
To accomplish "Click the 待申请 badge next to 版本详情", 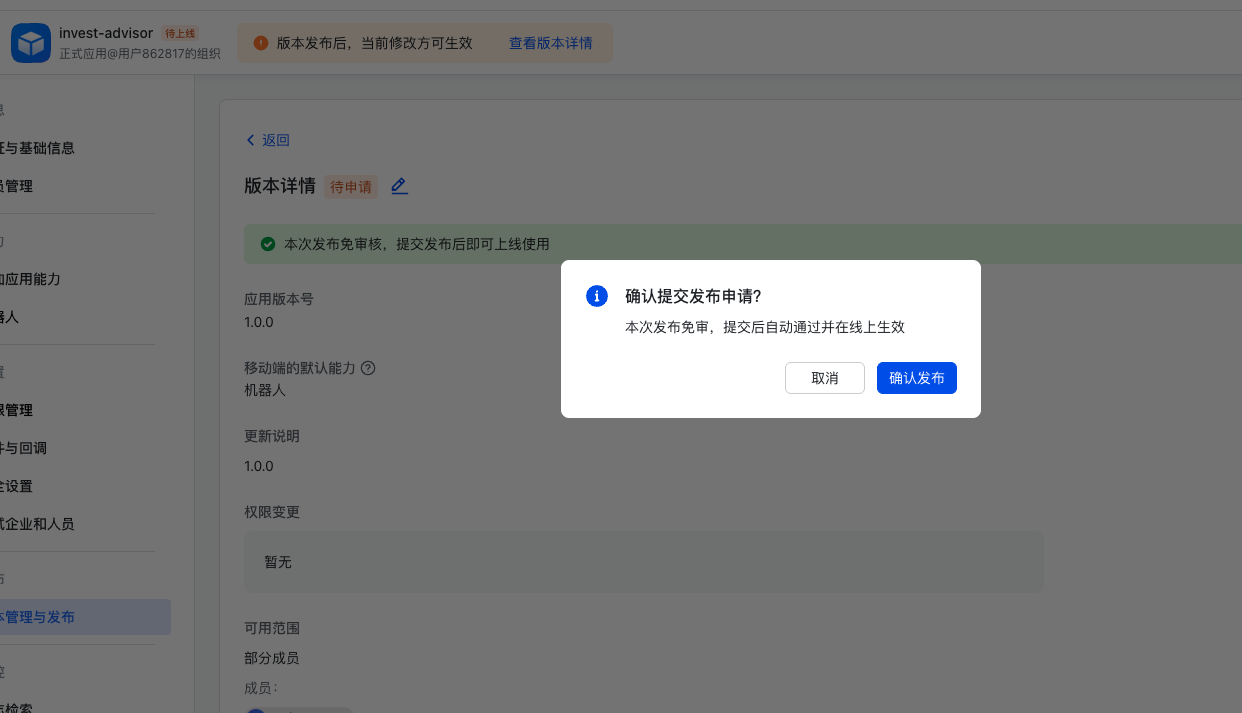I will point(350,187).
